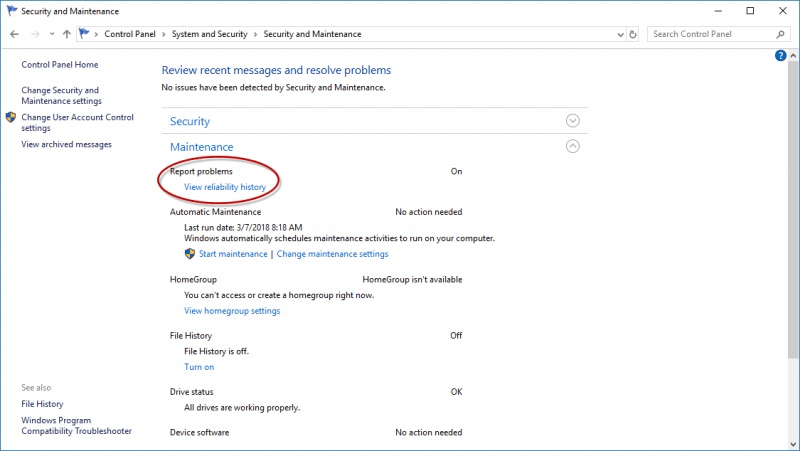The height and width of the screenshot is (451, 800).
Task: Click View reliability history link
Action: point(225,187)
